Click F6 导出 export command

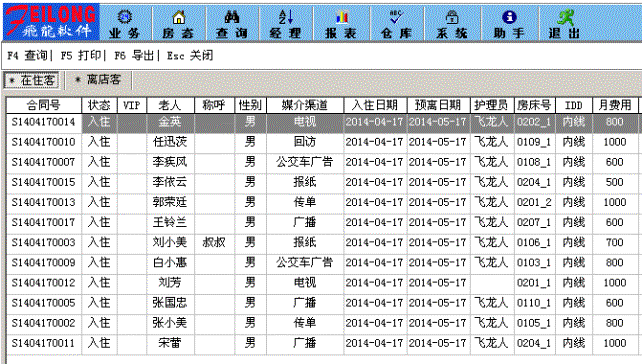click(134, 55)
